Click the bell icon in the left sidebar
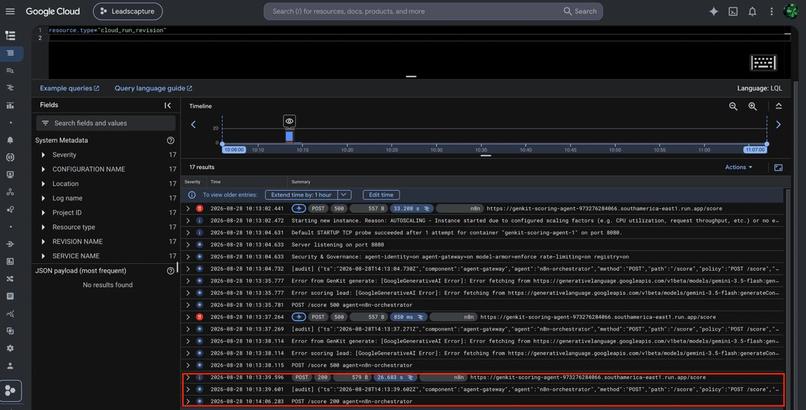The height and width of the screenshot is (410, 806). point(10,140)
